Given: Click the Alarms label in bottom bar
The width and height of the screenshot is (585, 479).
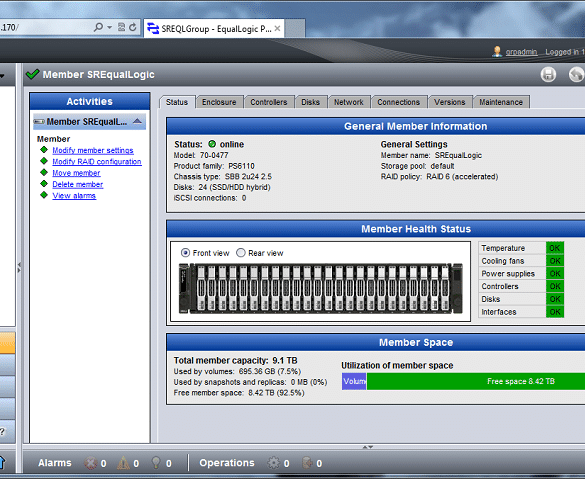Looking at the screenshot, I should [x=54, y=463].
